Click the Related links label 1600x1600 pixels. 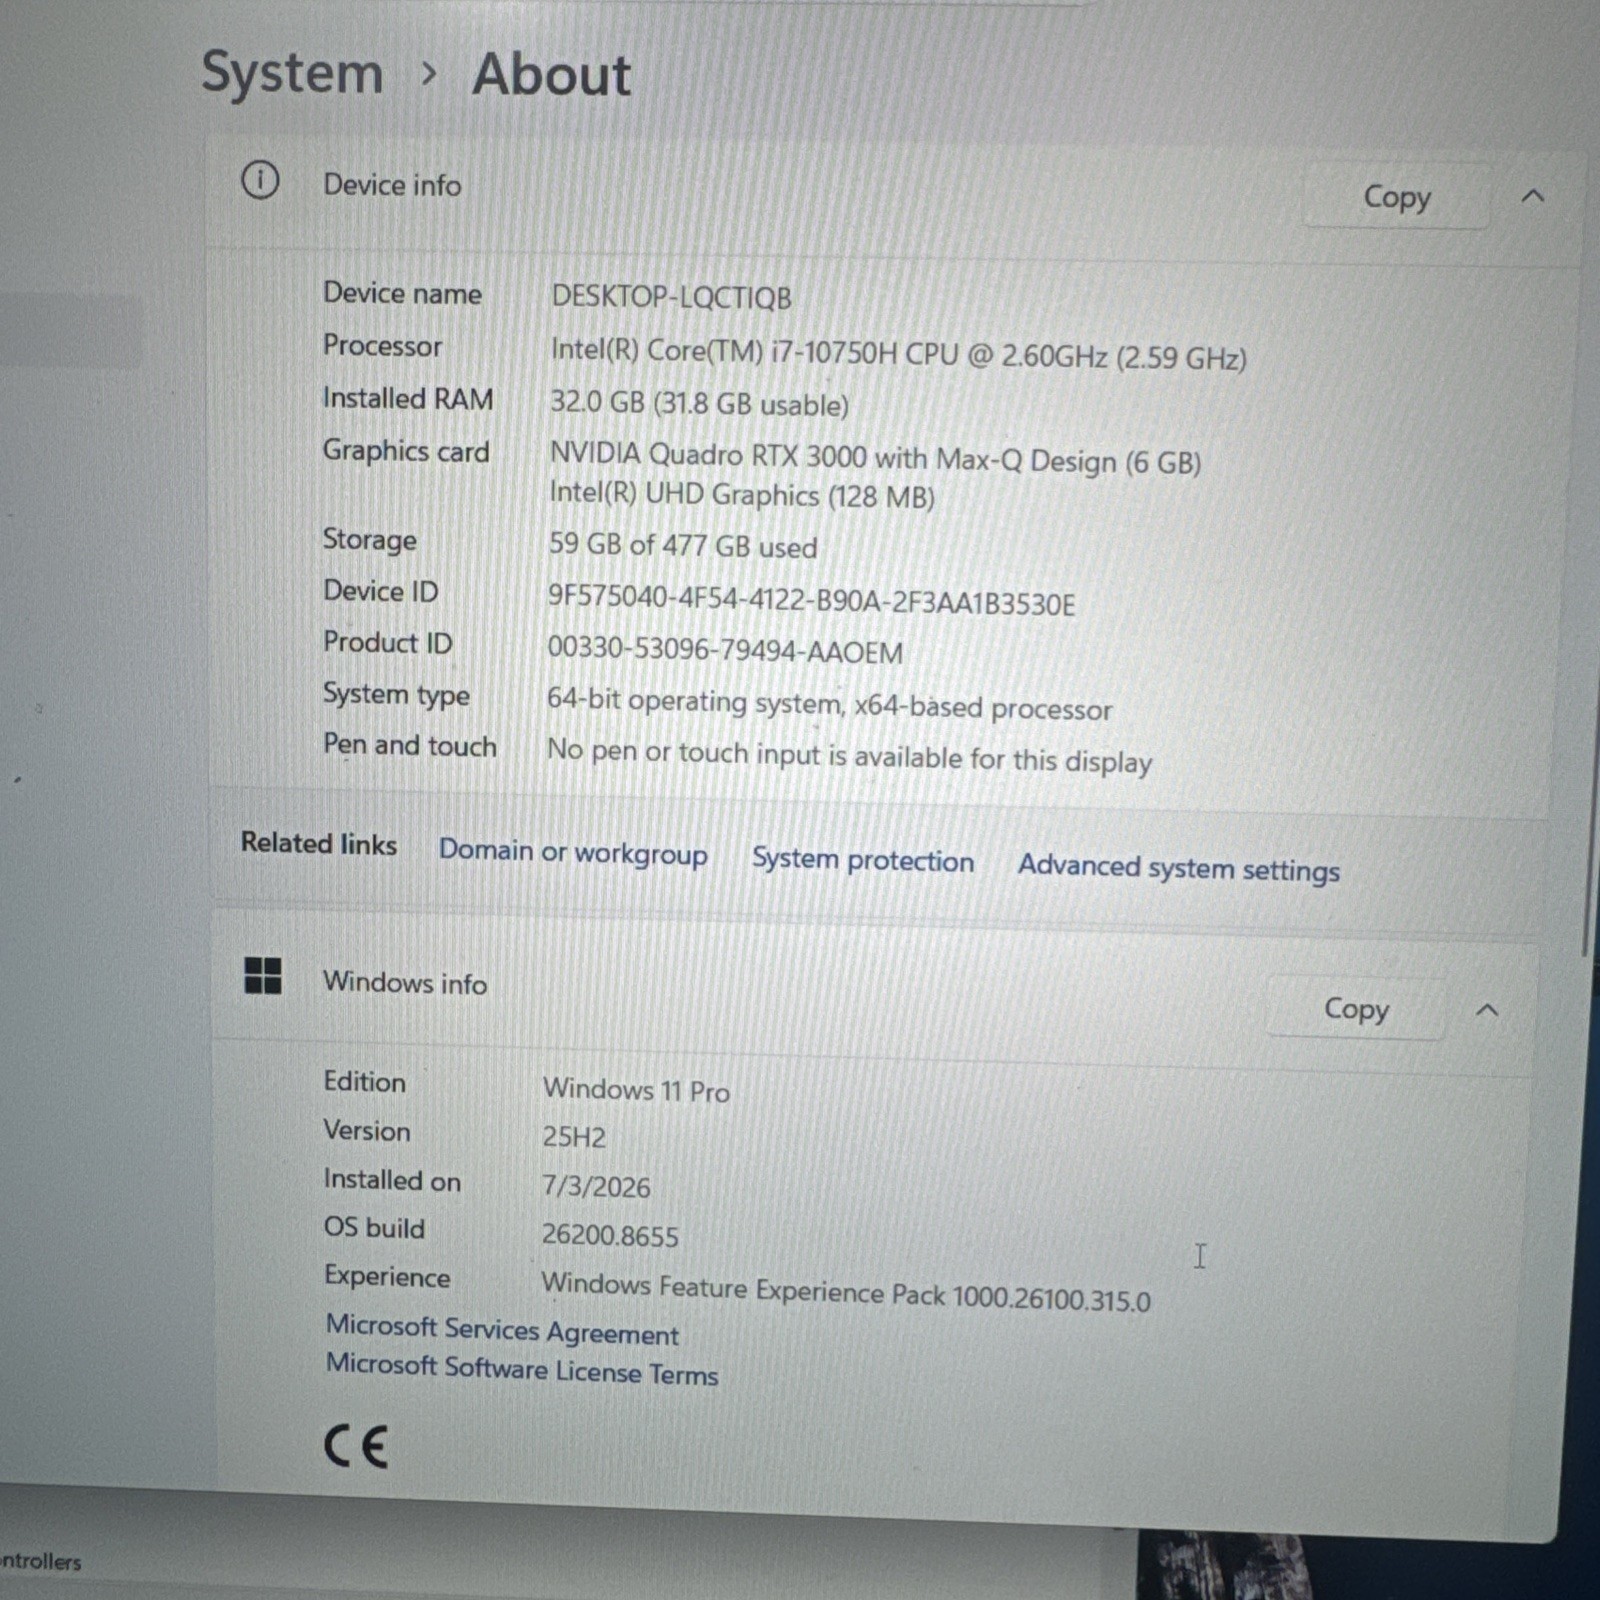pyautogui.click(x=319, y=843)
